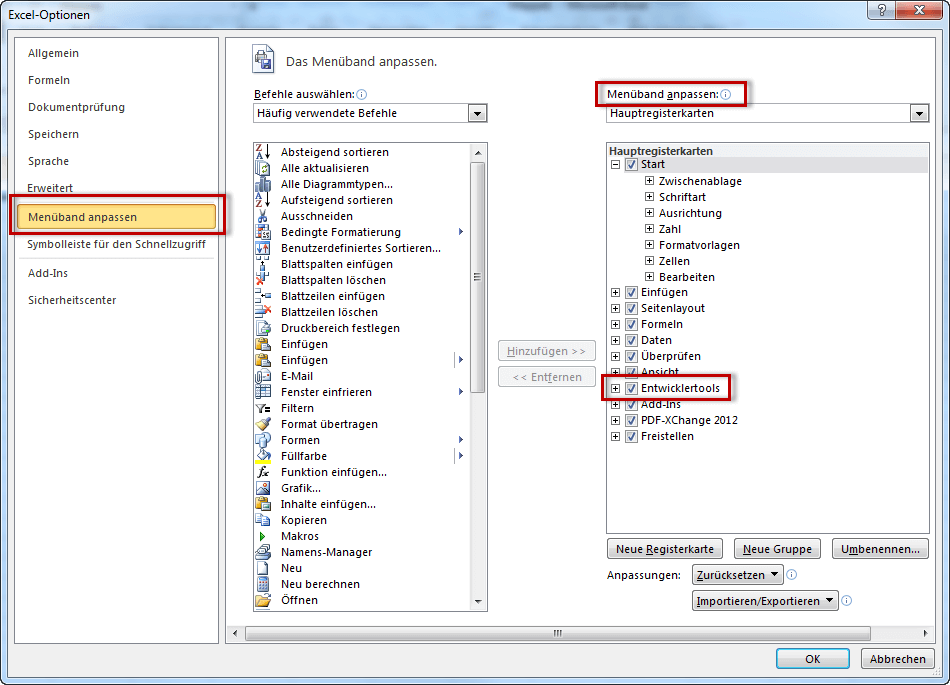Image resolution: width=950 pixels, height=685 pixels.
Task: Select the Filtern funnel icon
Action: click(x=263, y=408)
